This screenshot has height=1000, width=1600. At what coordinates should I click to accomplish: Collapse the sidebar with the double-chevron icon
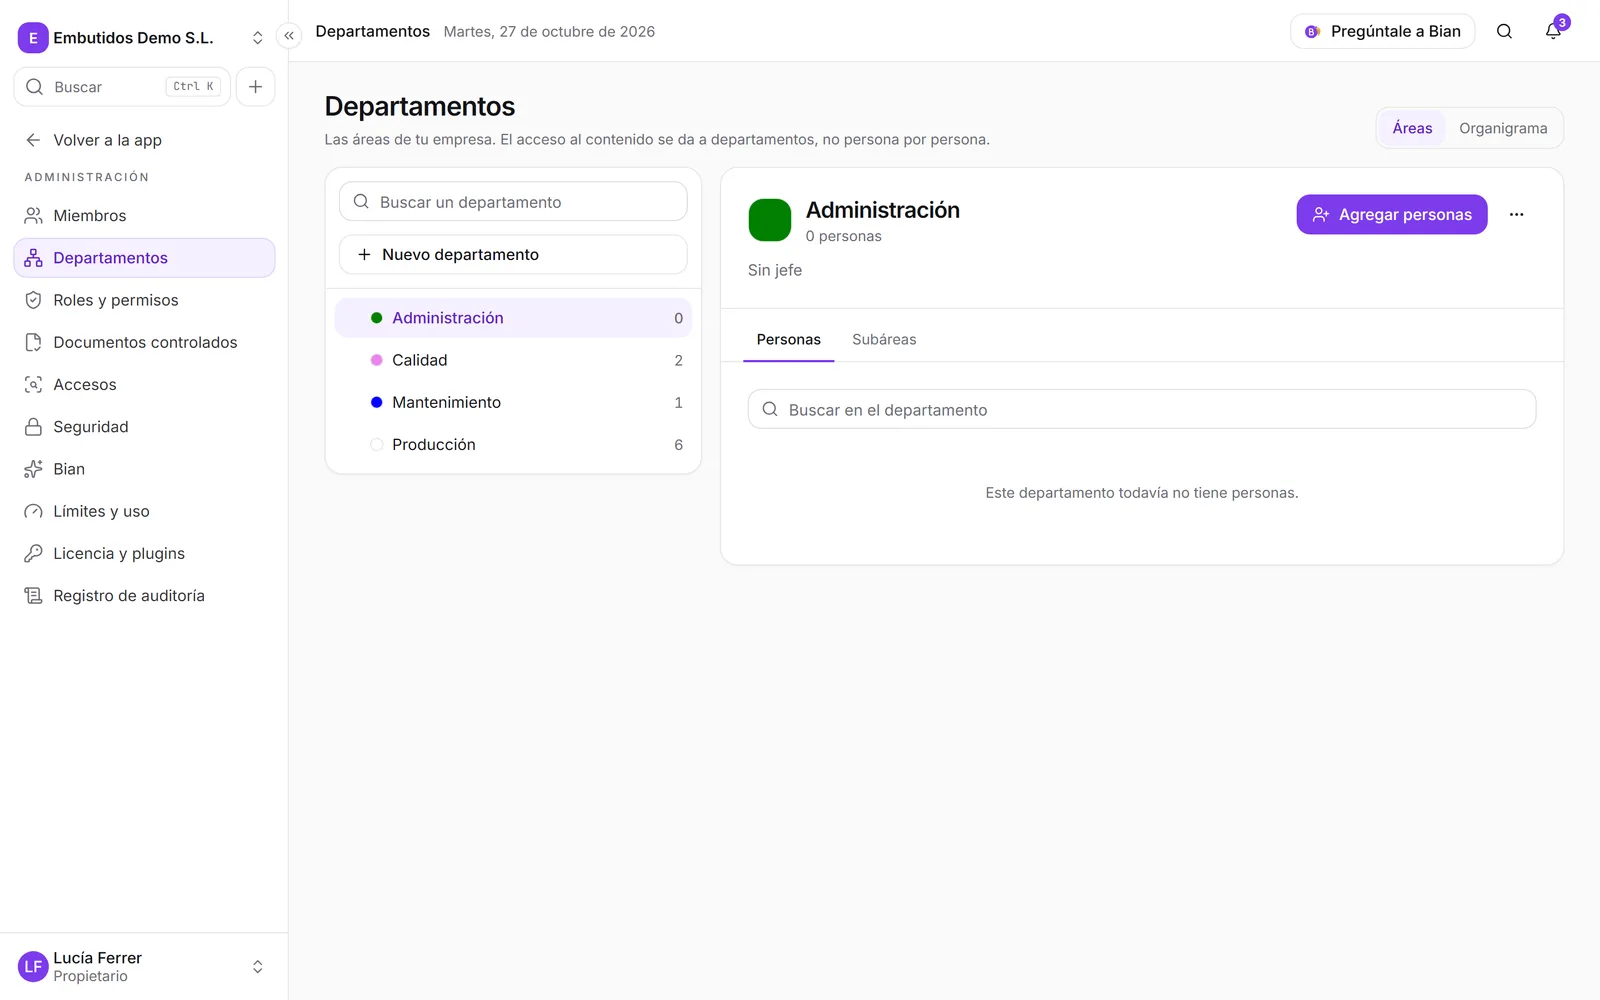[x=289, y=36]
